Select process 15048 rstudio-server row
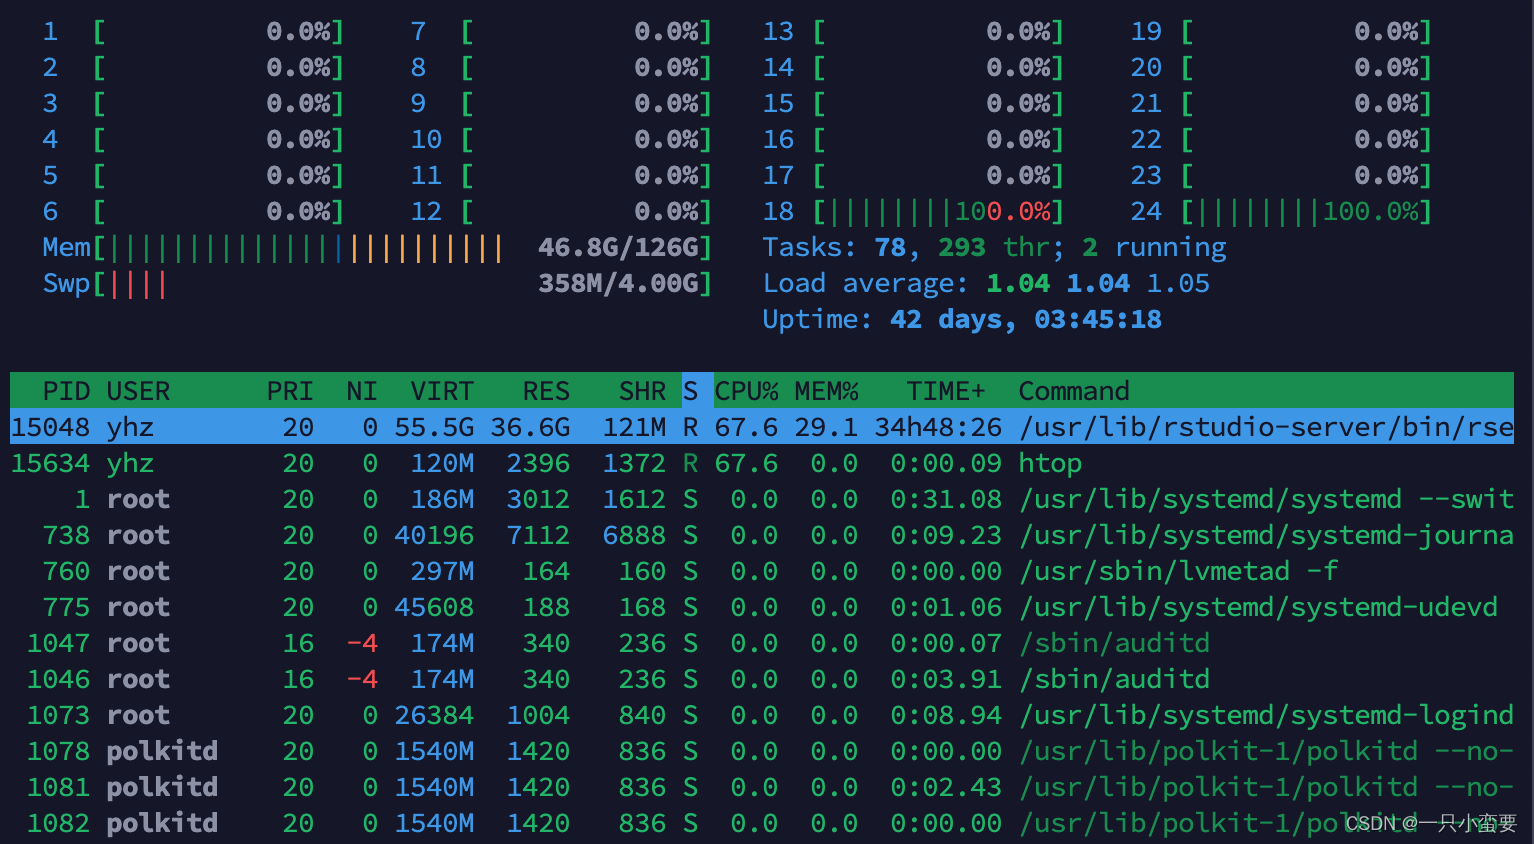Image resolution: width=1534 pixels, height=844 pixels. 762,427
